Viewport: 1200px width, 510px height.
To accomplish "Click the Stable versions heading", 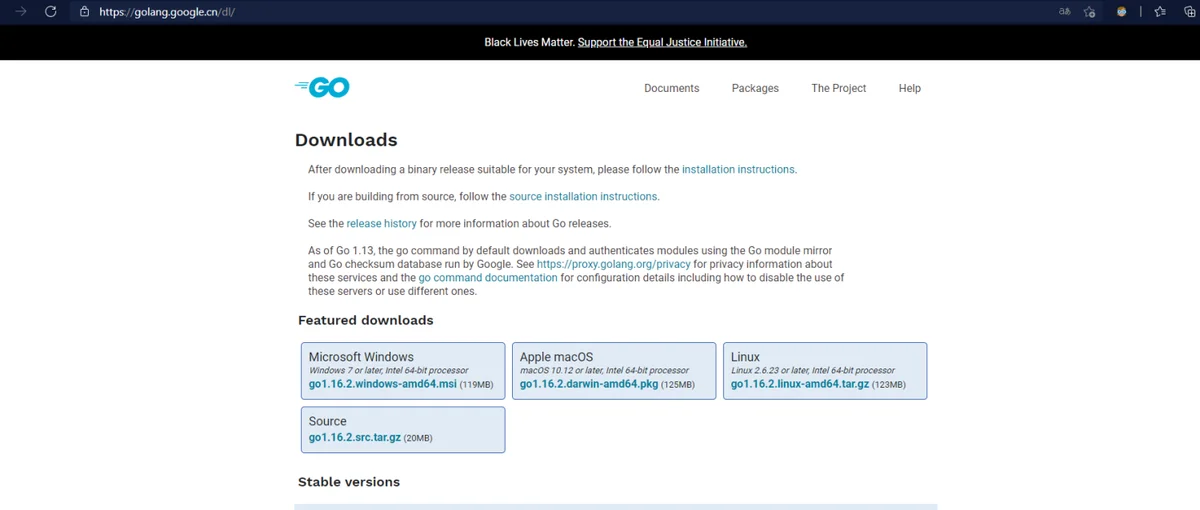I will click(x=349, y=482).
